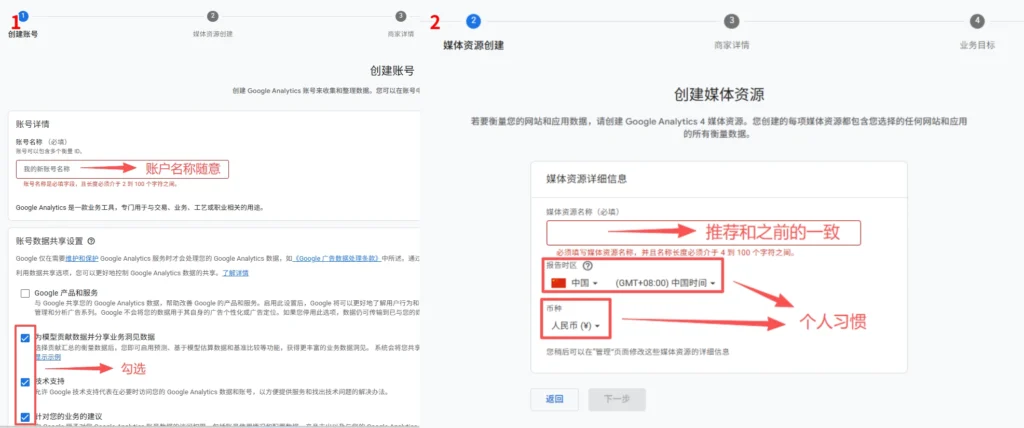Image resolution: width=1024 pixels, height=428 pixels.
Task: Click the 账号详情 section title
Action: (x=33, y=124)
